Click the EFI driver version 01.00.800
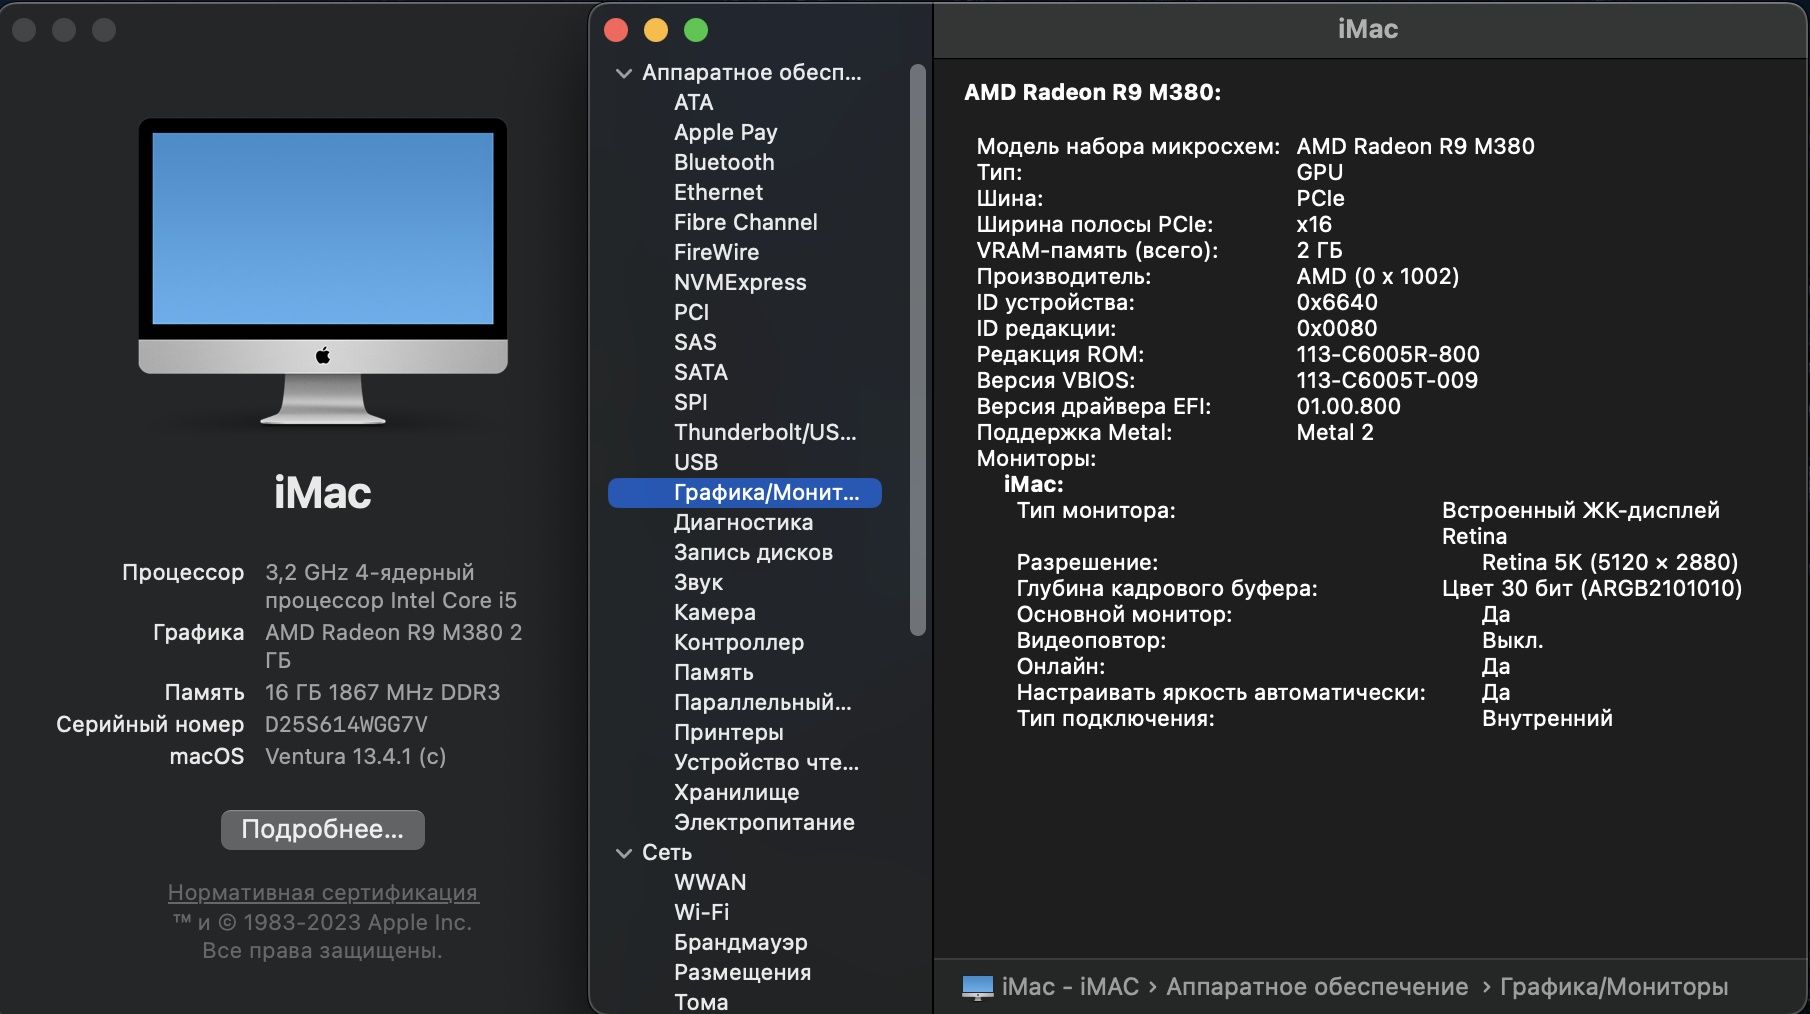 [x=1348, y=406]
